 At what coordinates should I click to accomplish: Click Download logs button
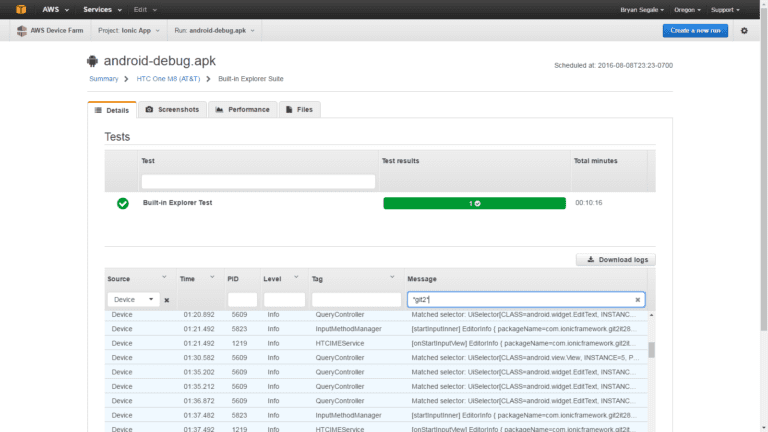tap(616, 260)
